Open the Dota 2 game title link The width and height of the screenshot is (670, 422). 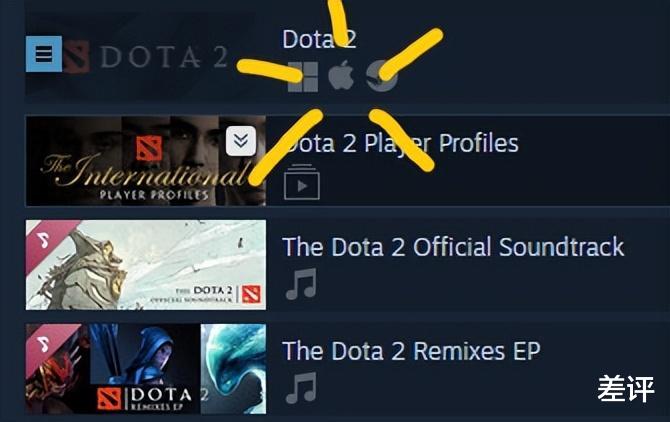[319, 39]
